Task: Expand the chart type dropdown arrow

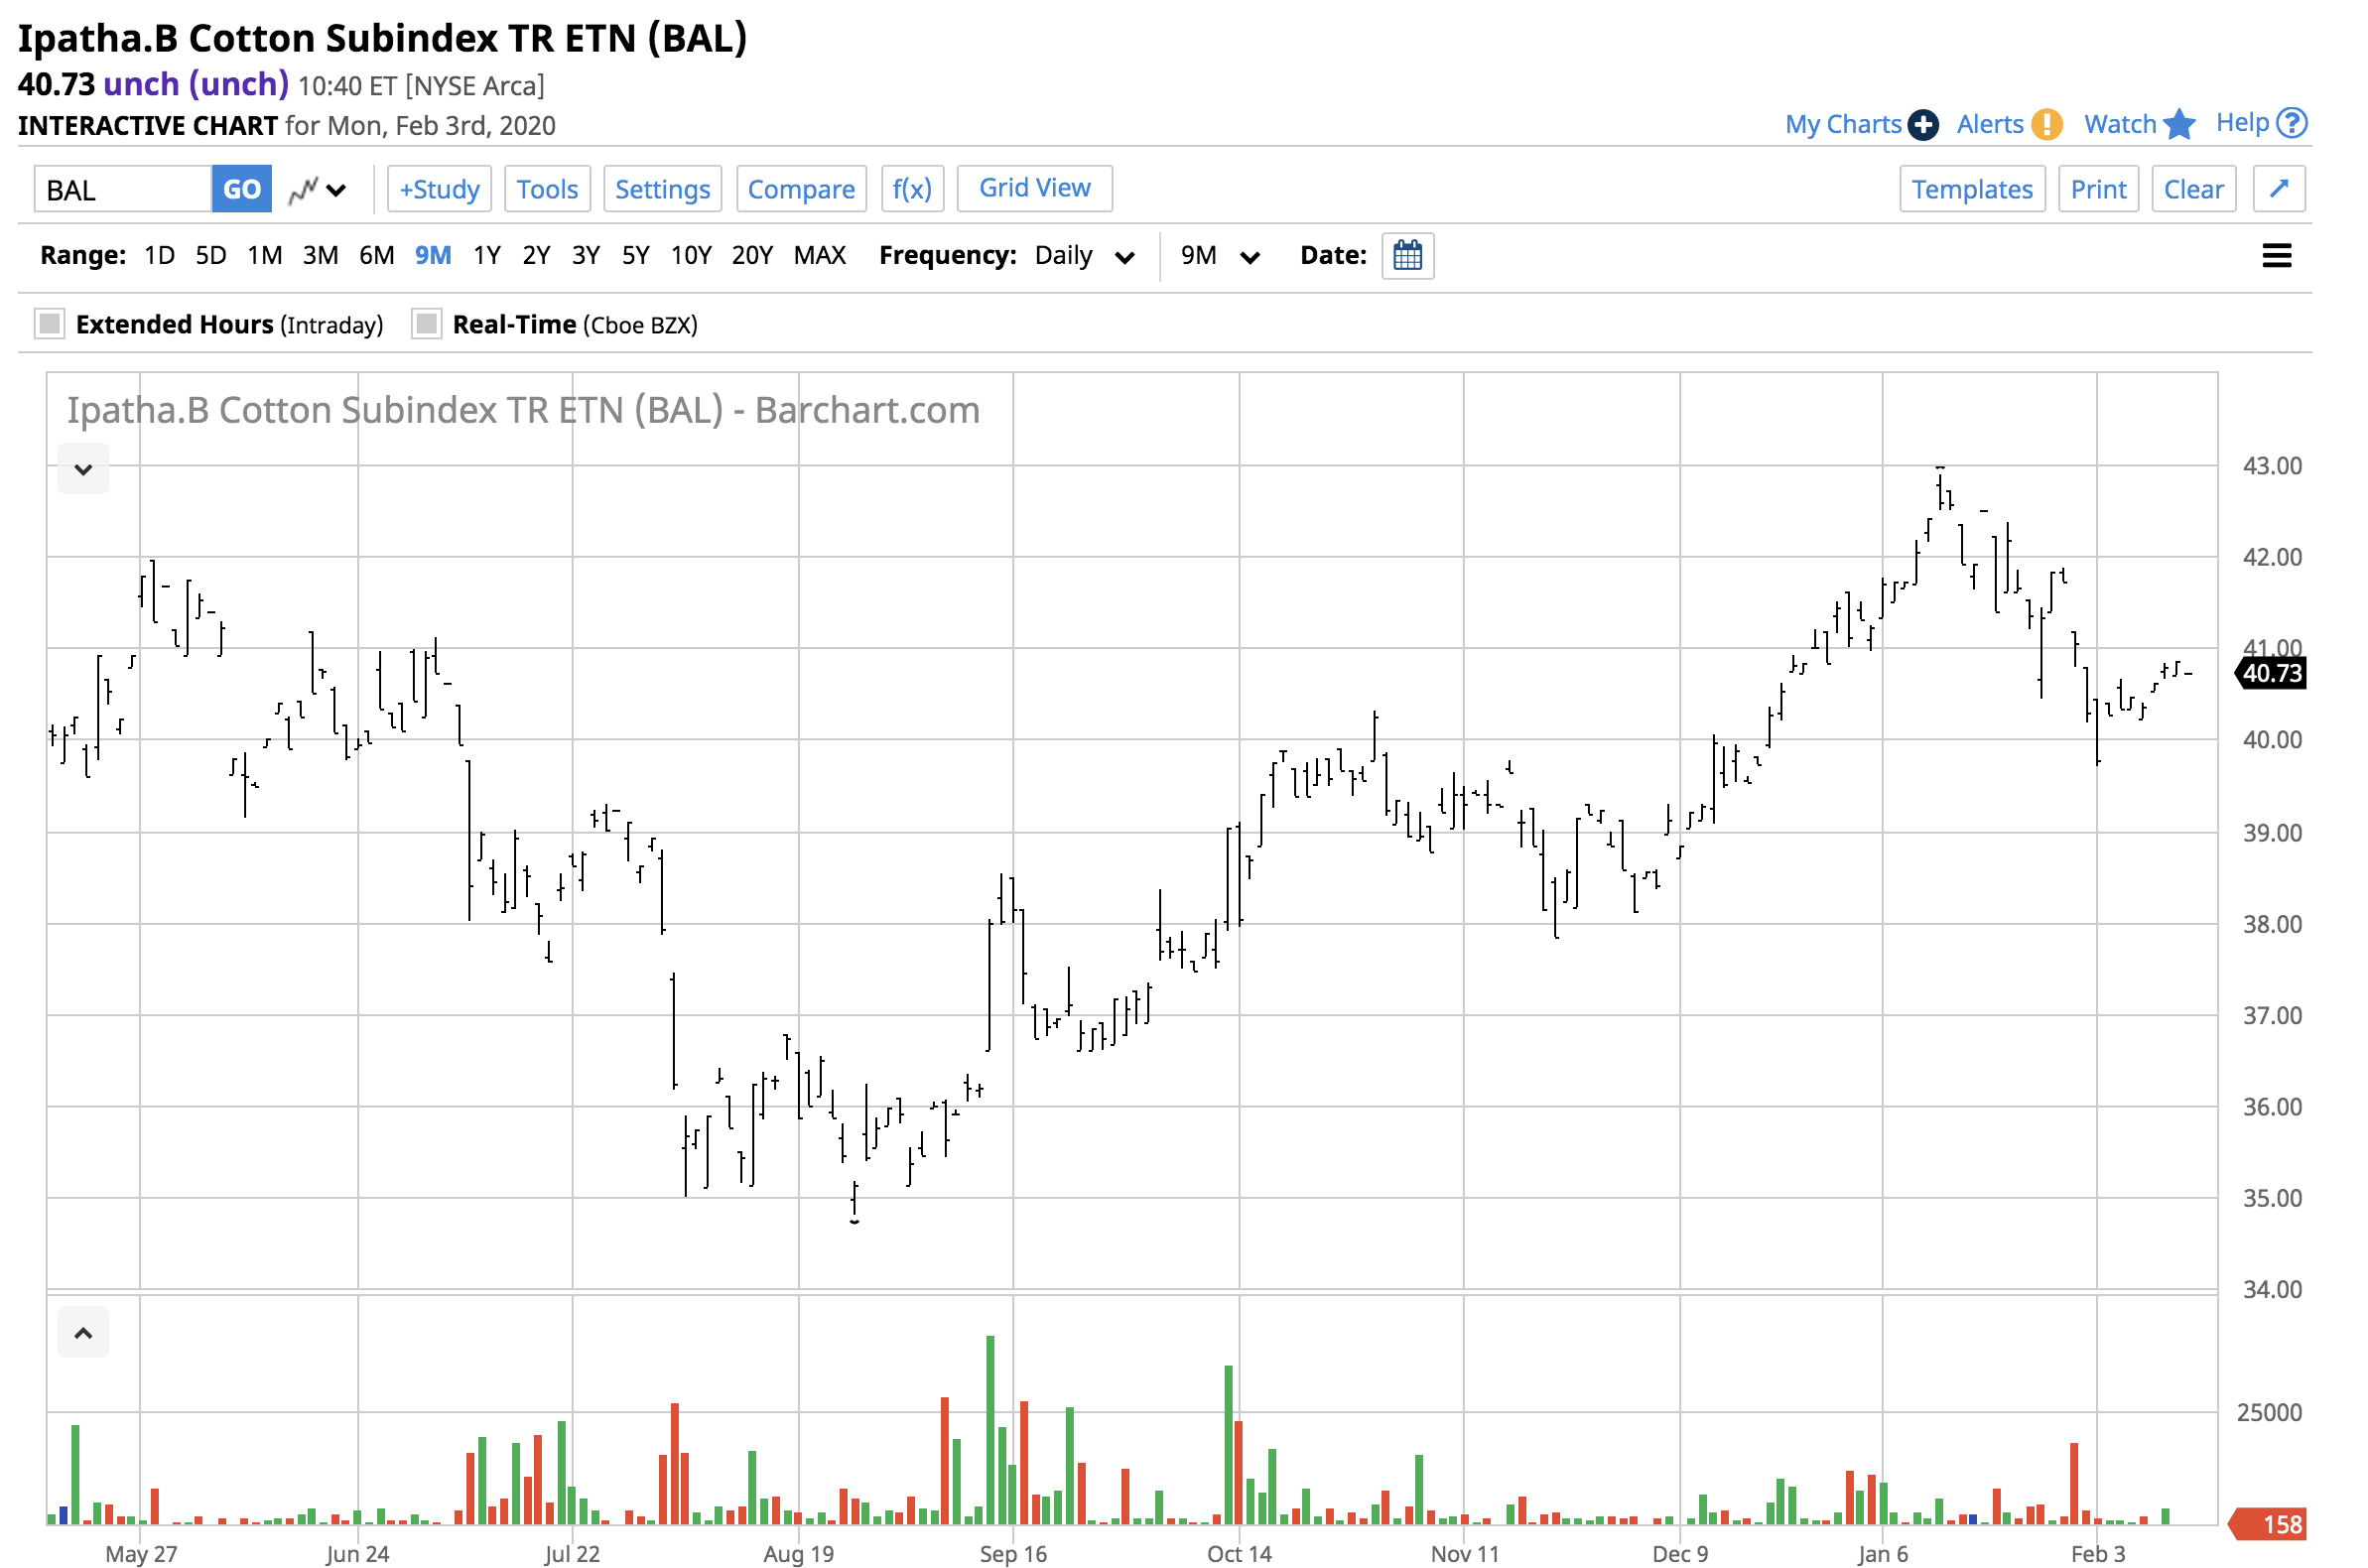Action: (336, 190)
